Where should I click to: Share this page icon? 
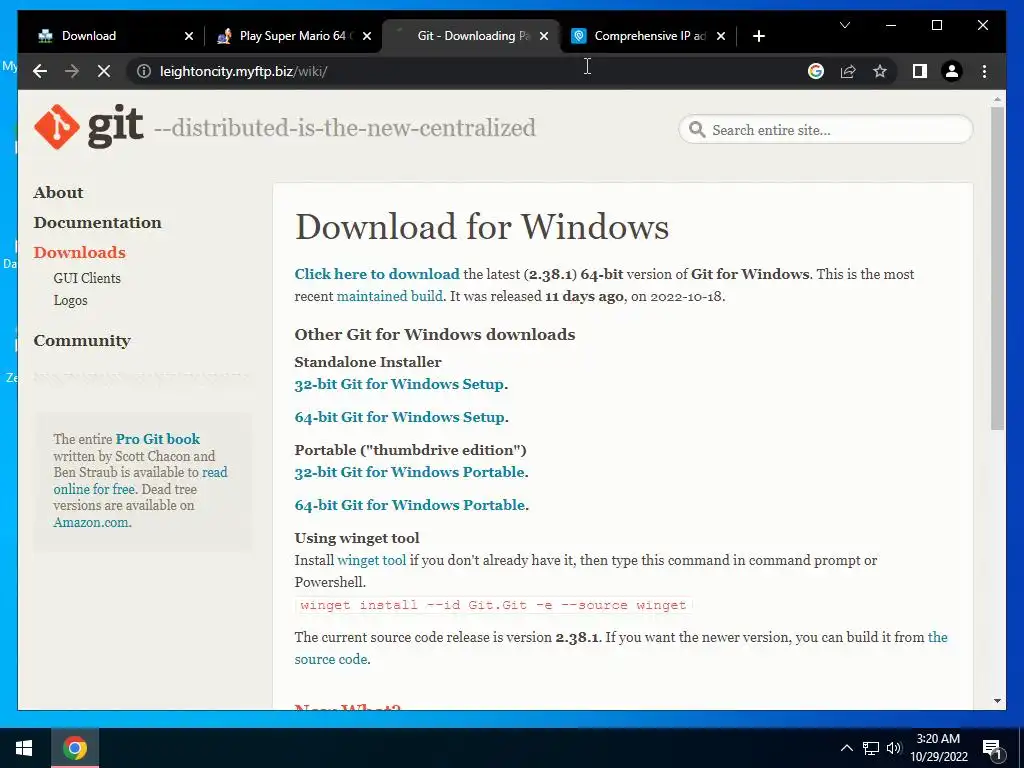[848, 71]
